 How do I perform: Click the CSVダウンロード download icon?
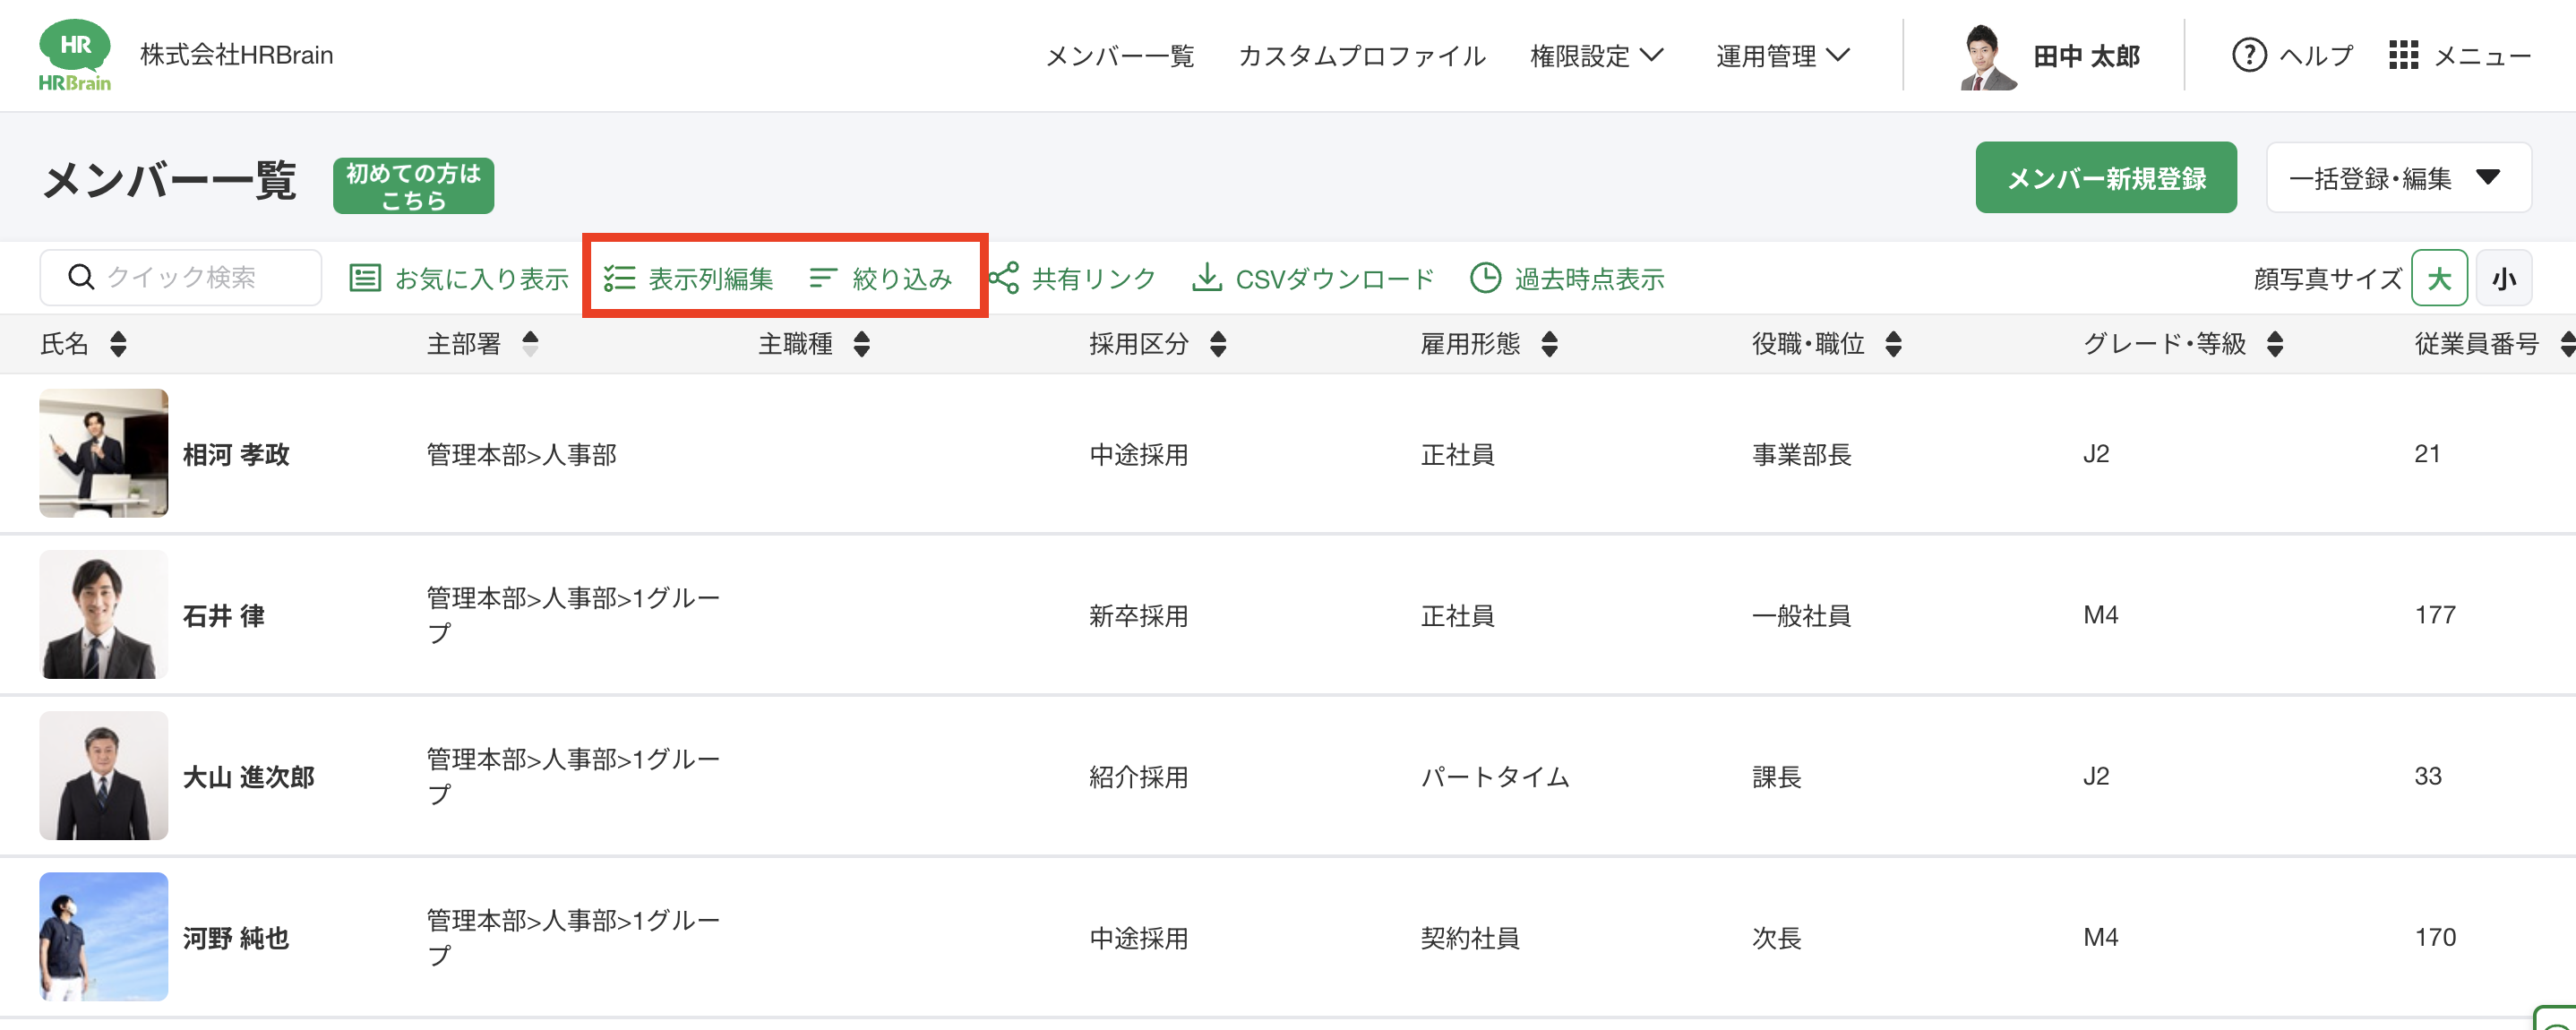(1207, 278)
